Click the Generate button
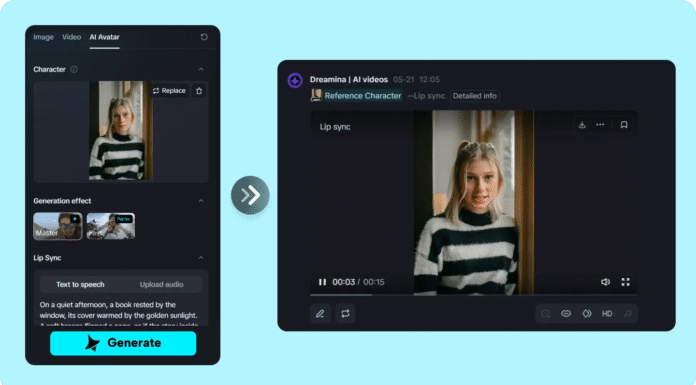Screen dimensions: 696x385 tap(123, 343)
